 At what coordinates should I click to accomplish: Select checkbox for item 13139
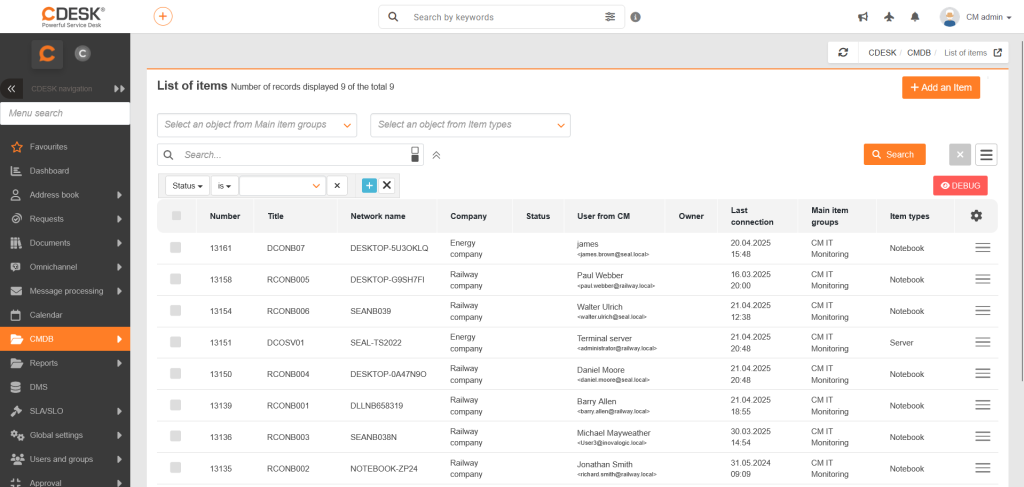coord(175,405)
